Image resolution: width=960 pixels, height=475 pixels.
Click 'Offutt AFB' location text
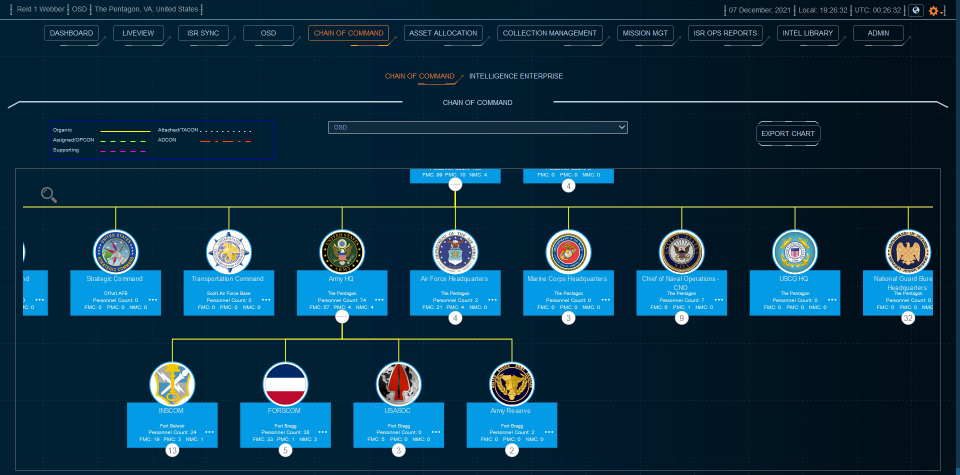click(x=116, y=294)
